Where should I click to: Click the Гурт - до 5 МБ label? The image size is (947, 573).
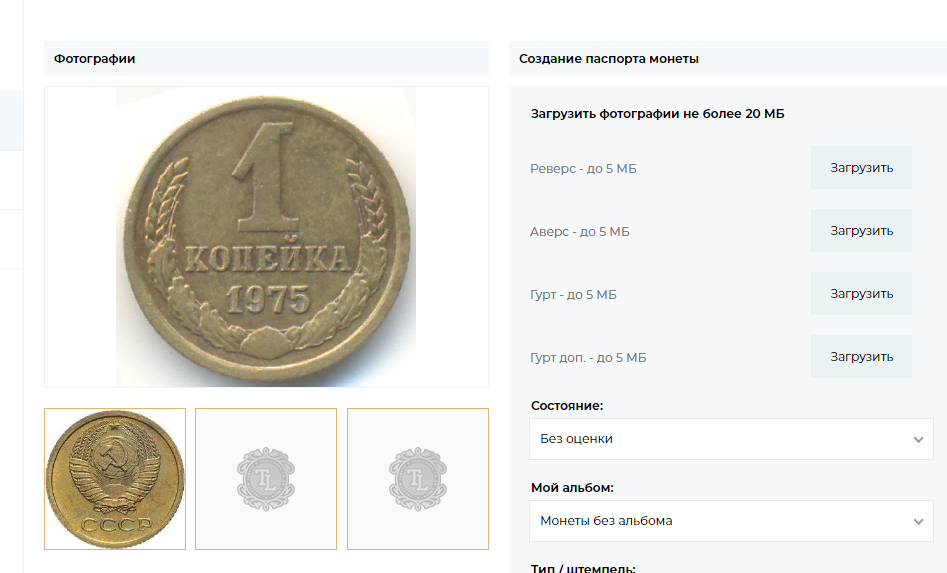(x=573, y=295)
